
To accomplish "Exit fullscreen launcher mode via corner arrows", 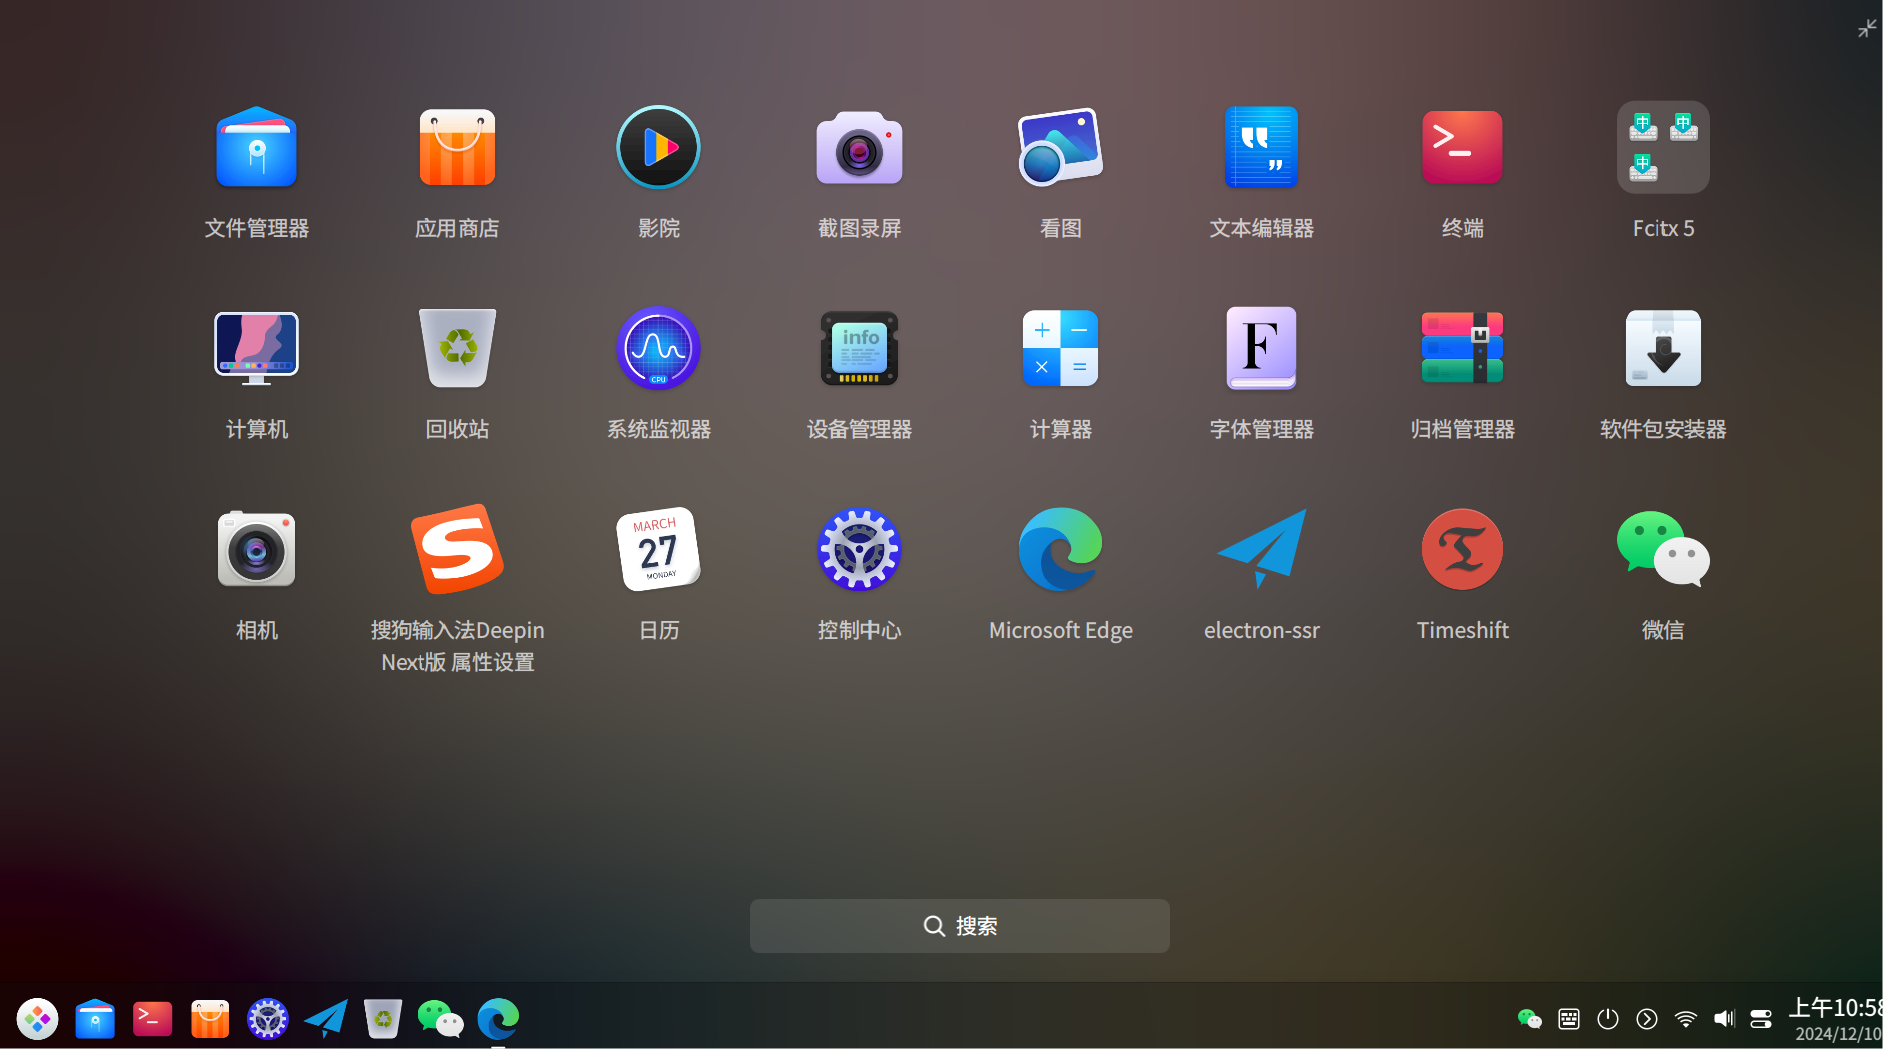I will coord(1867,28).
